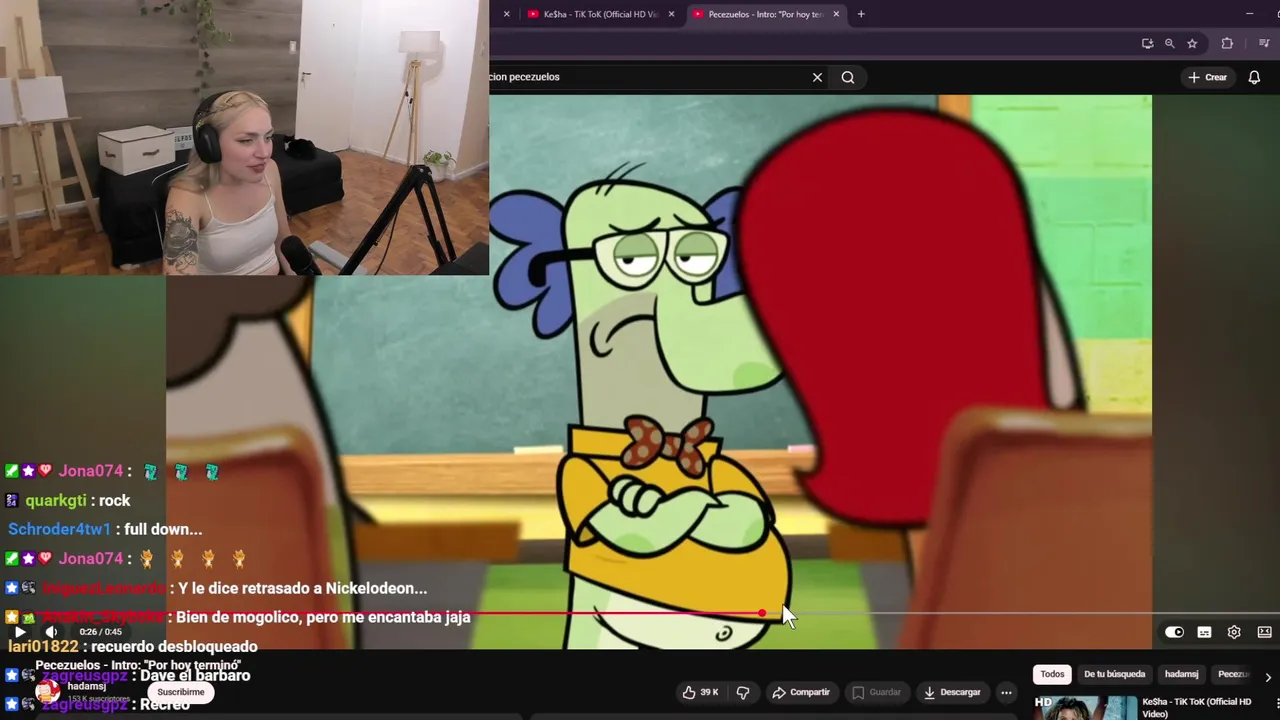Viewport: 1280px width, 720px height.
Task: Open the browser zoom magnifier icon
Action: 1169,43
